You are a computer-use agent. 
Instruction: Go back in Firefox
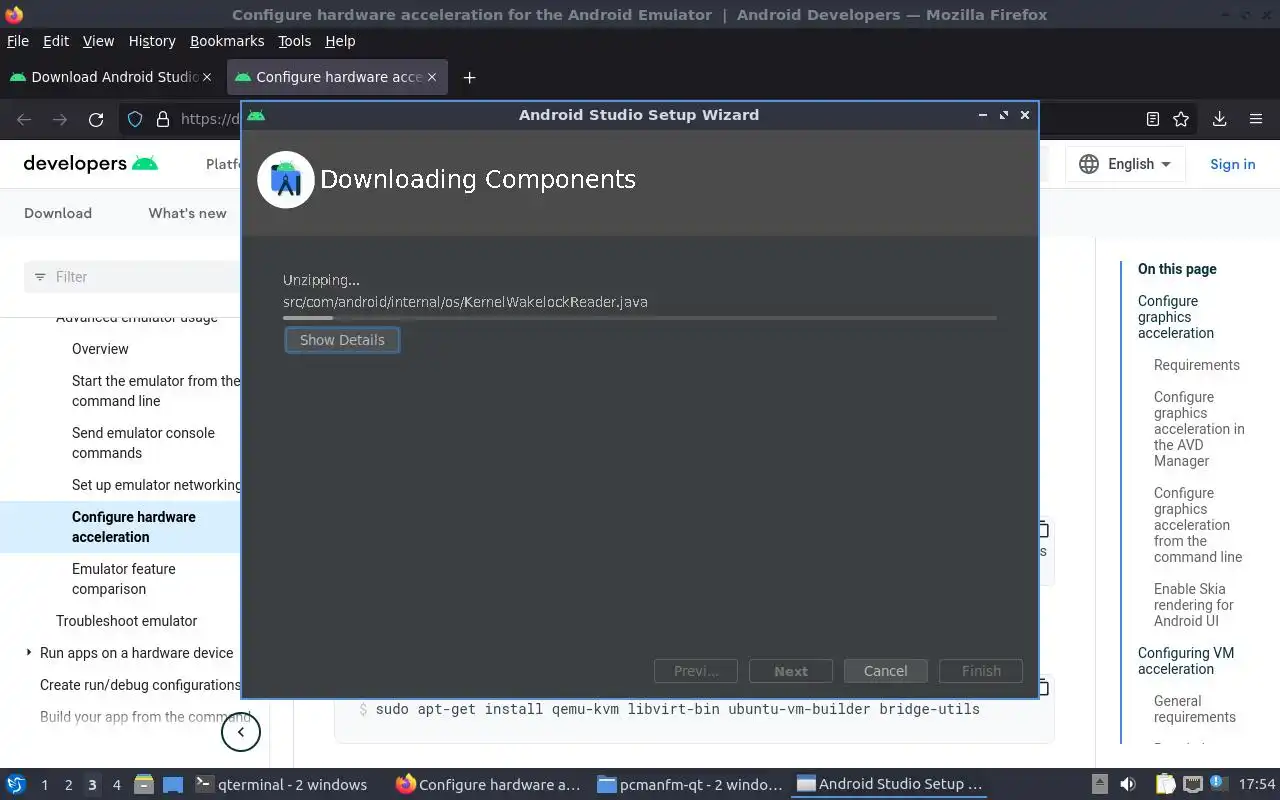24,119
